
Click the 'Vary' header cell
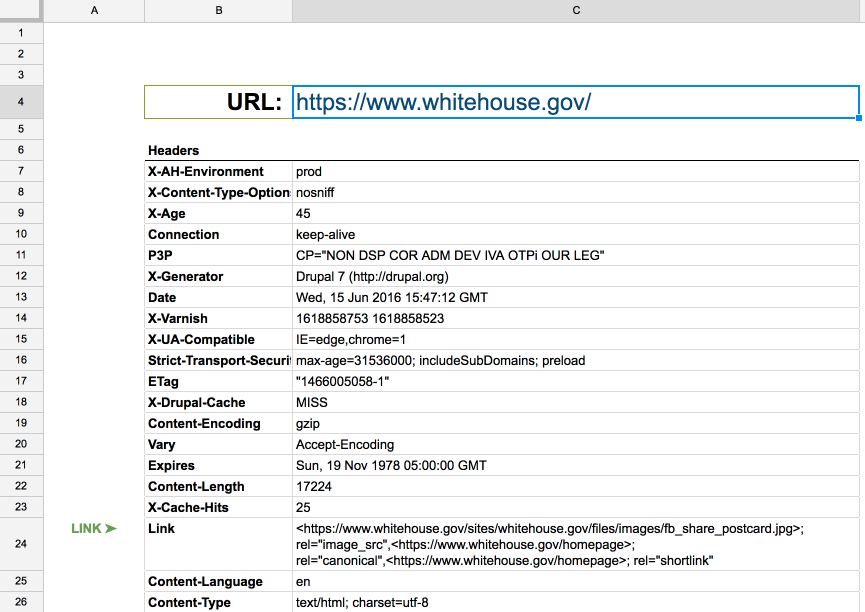point(218,444)
